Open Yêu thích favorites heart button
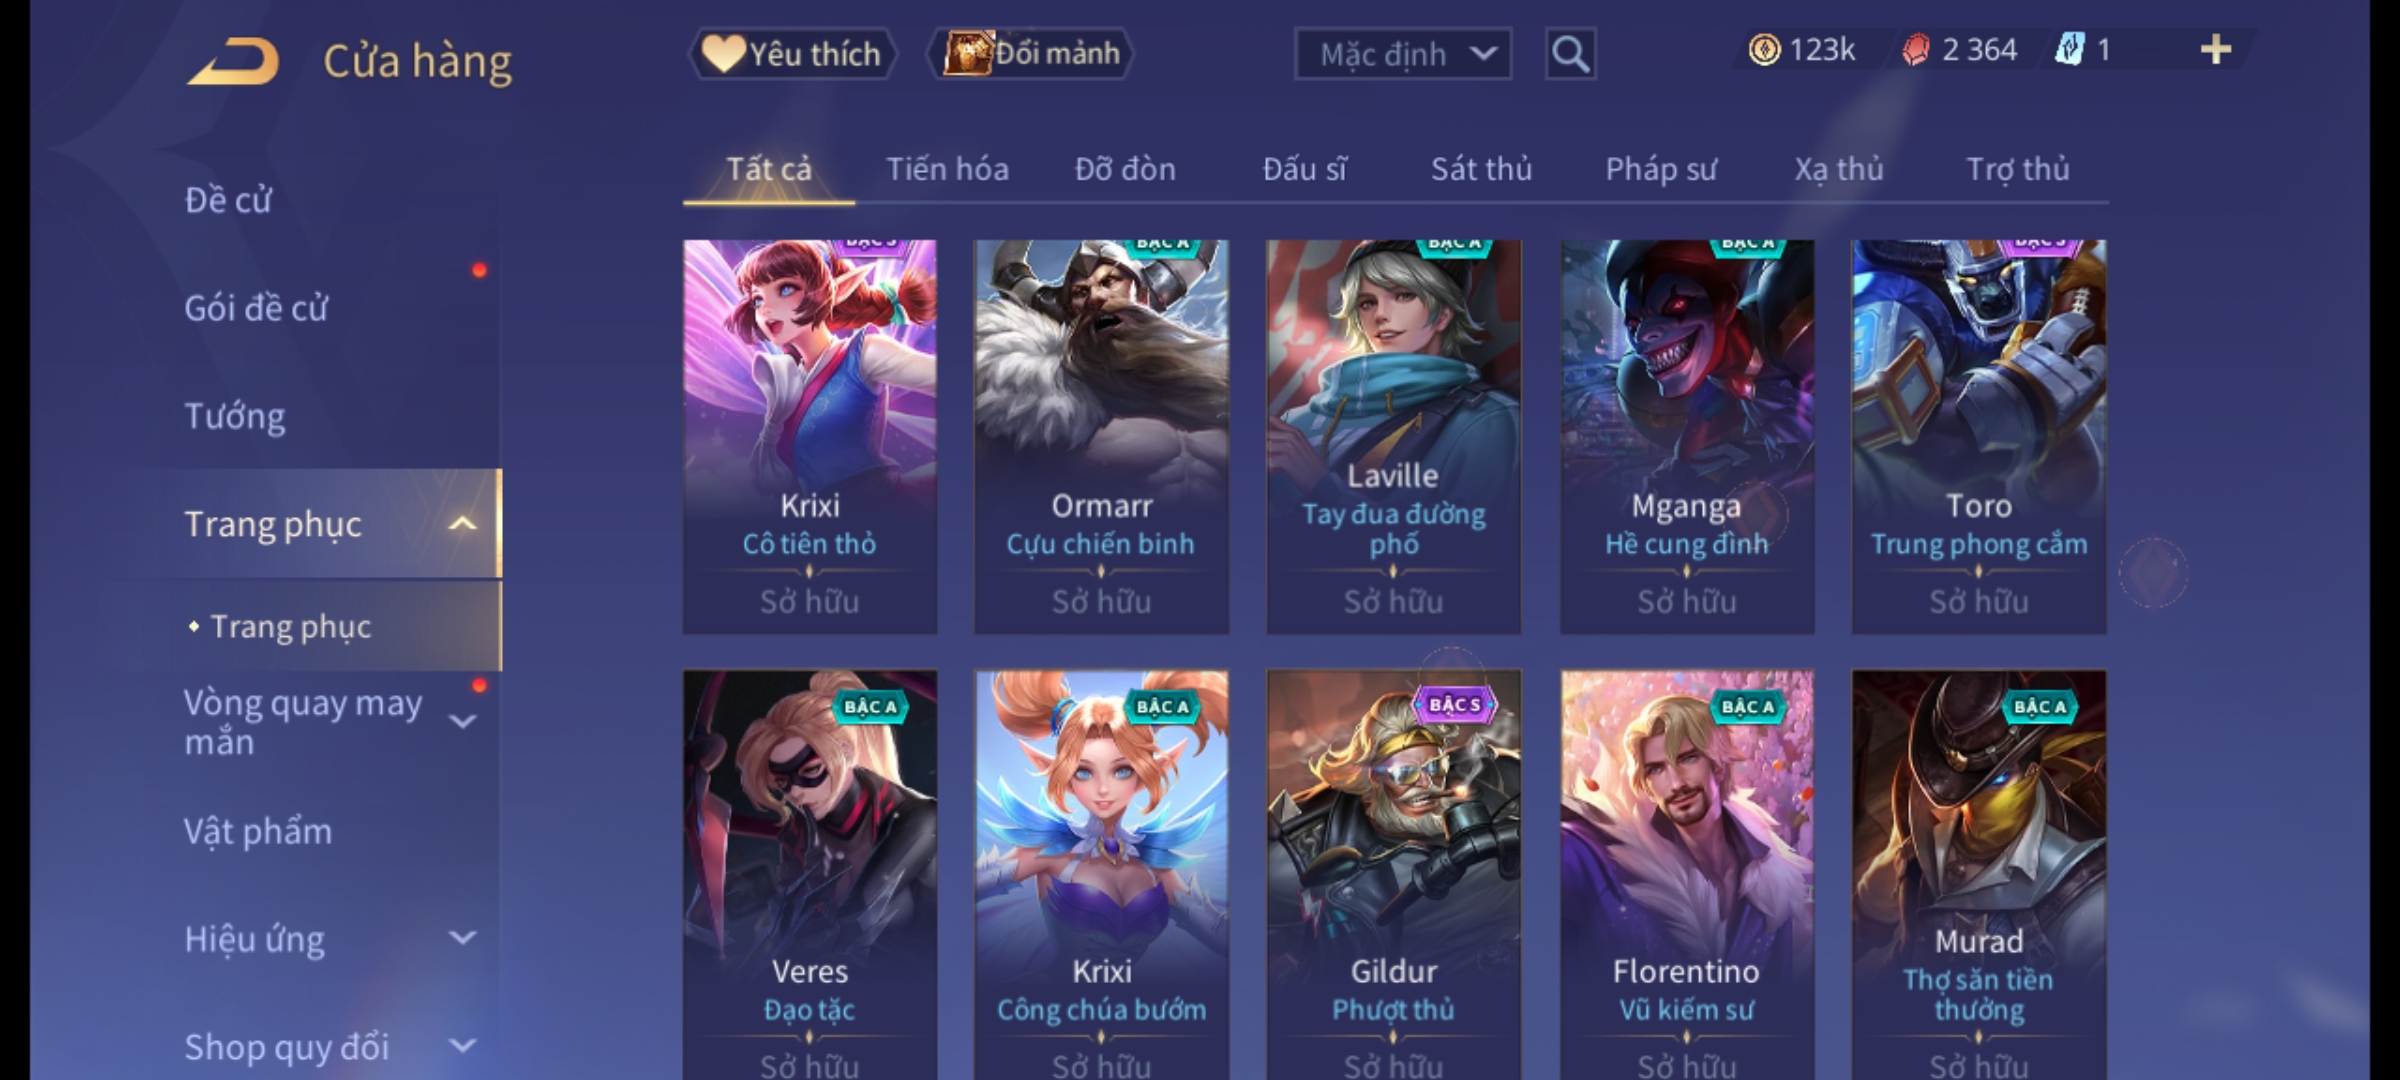Image resolution: width=2400 pixels, height=1080 pixels. [x=792, y=54]
